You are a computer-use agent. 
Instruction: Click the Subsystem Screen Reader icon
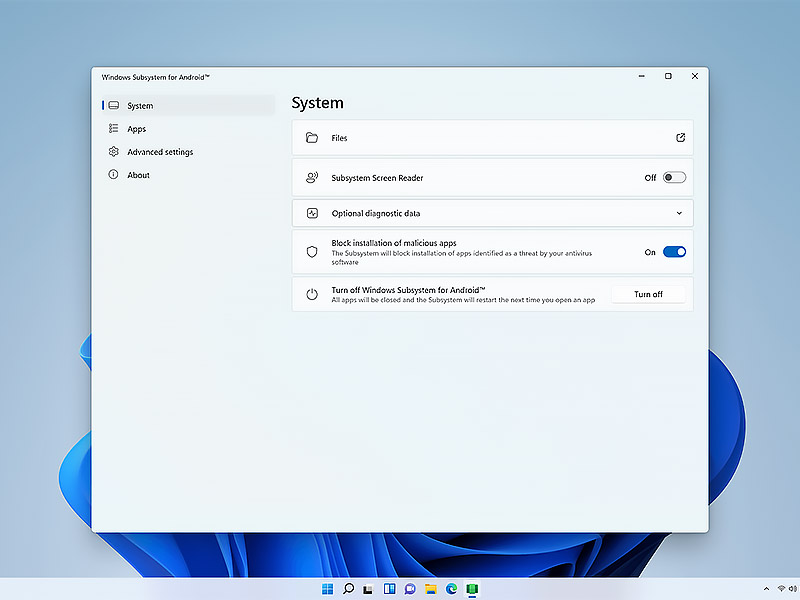point(312,178)
